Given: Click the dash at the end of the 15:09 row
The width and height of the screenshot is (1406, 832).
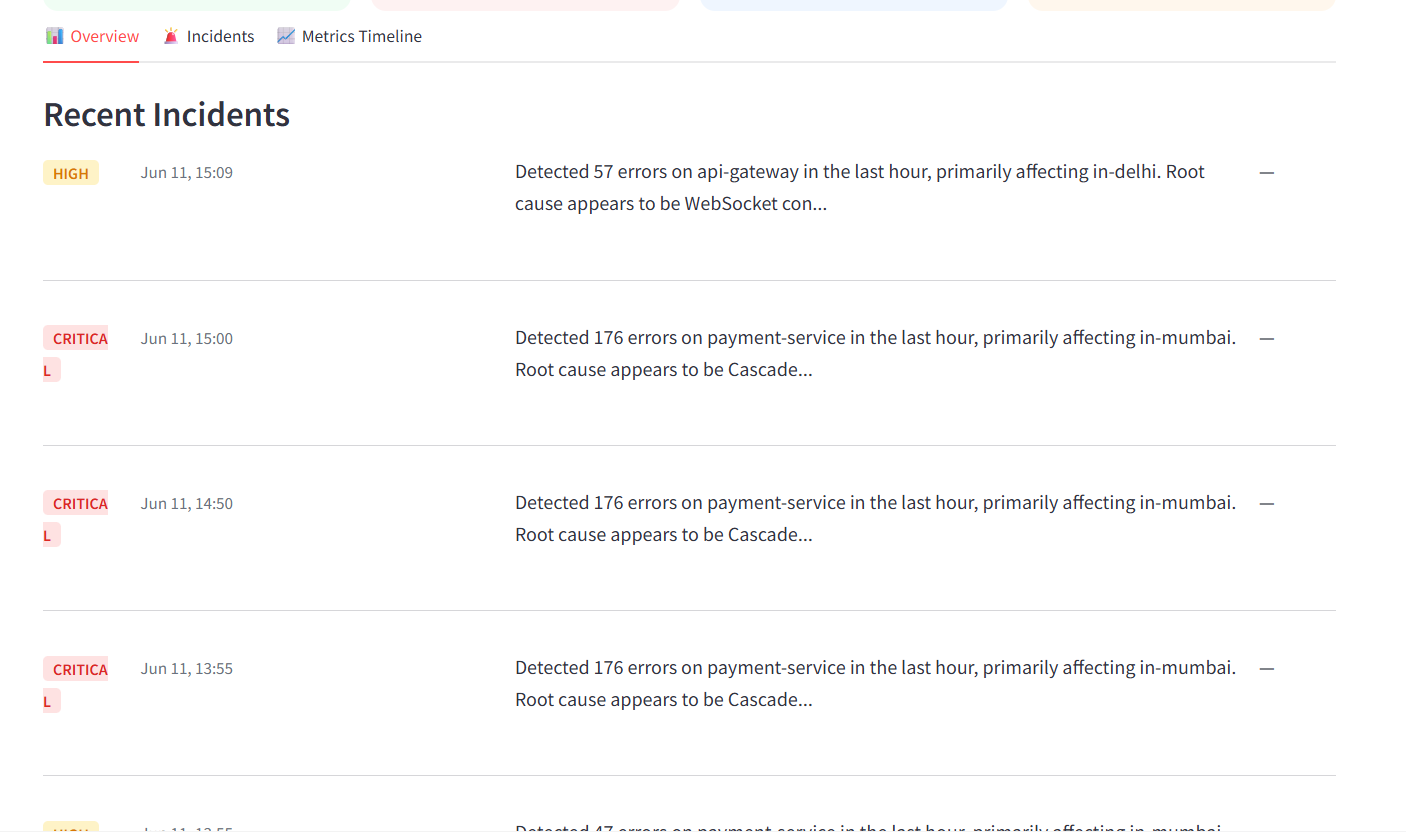Looking at the screenshot, I should [1267, 172].
